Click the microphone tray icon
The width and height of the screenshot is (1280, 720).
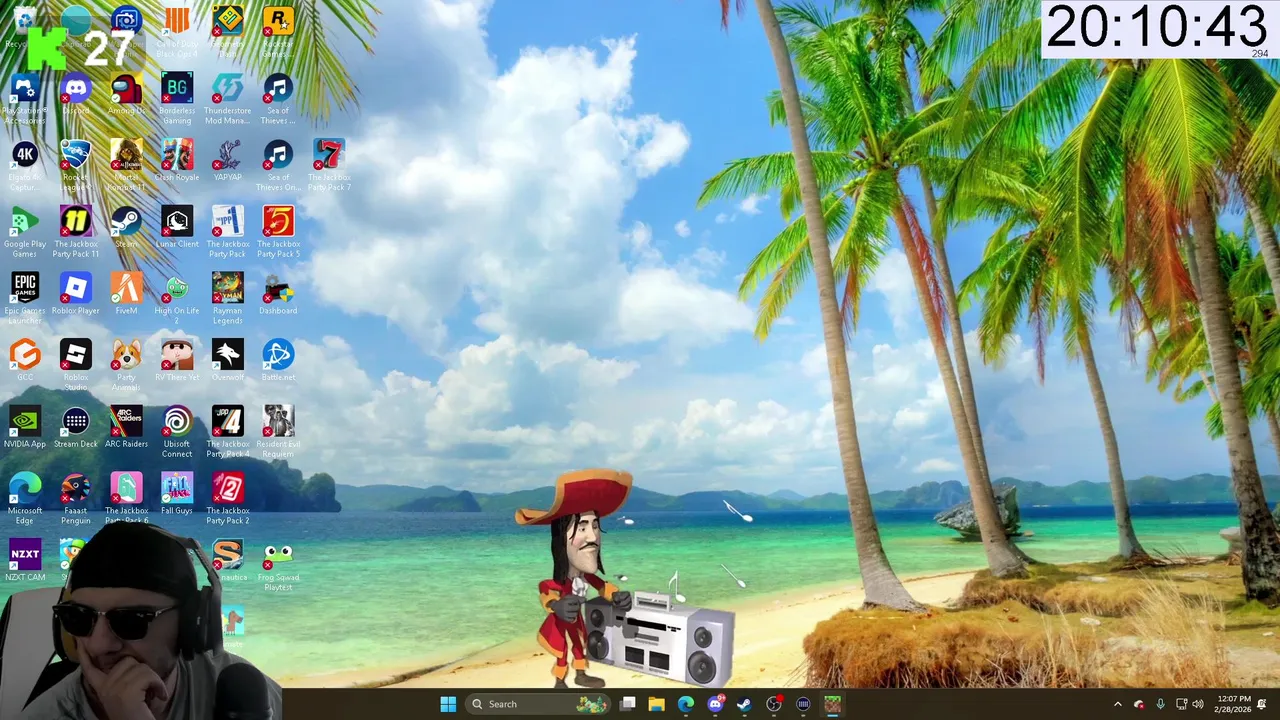point(1160,704)
